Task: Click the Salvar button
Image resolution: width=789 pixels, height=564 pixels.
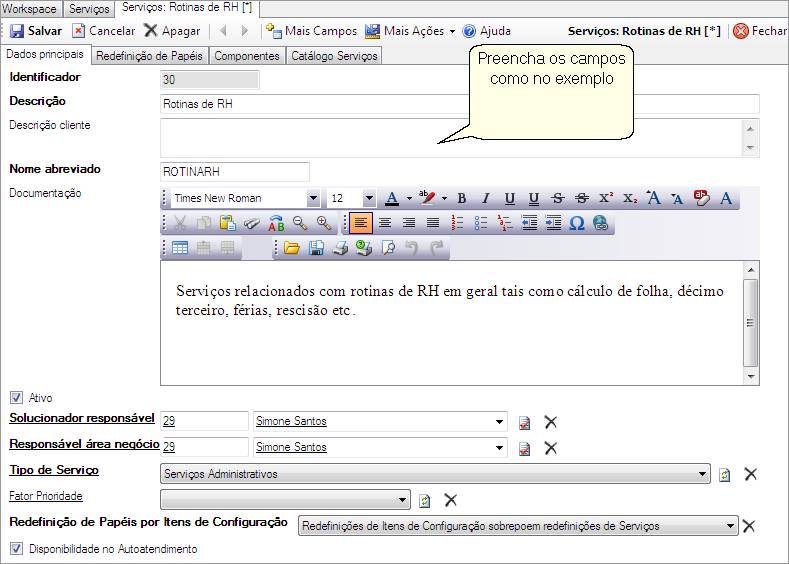Action: click(x=36, y=31)
